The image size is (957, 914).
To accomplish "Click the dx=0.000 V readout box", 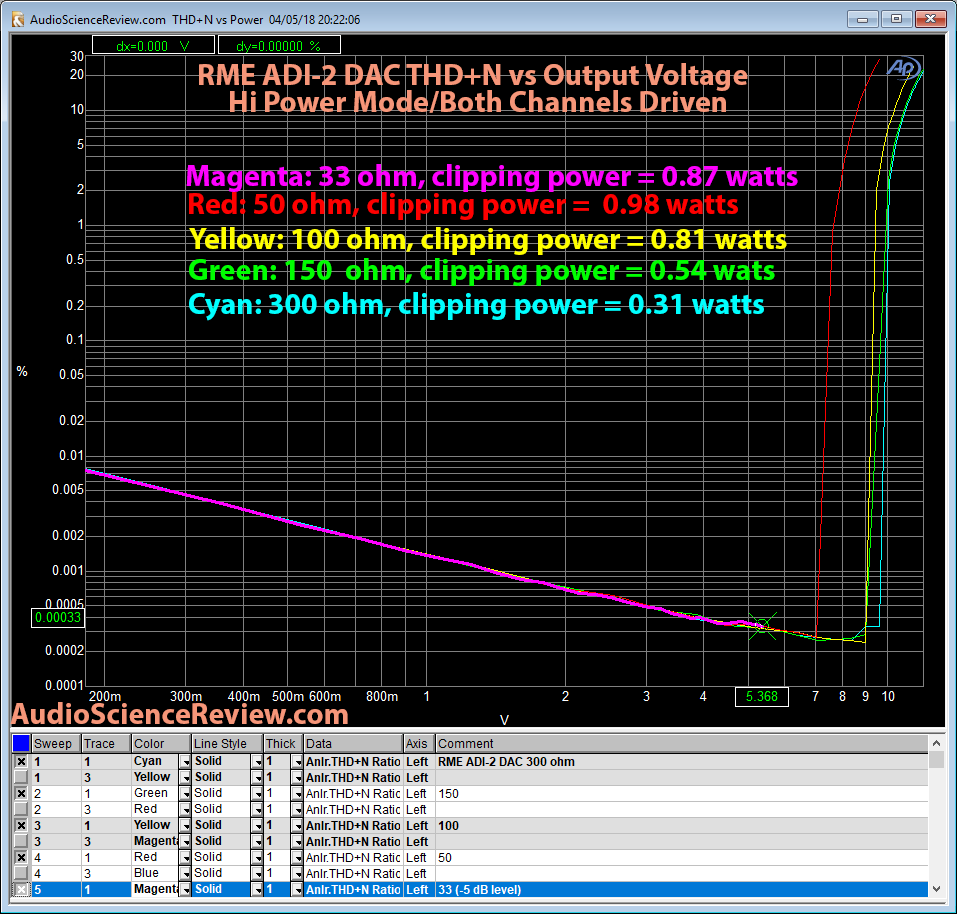I will (x=153, y=45).
